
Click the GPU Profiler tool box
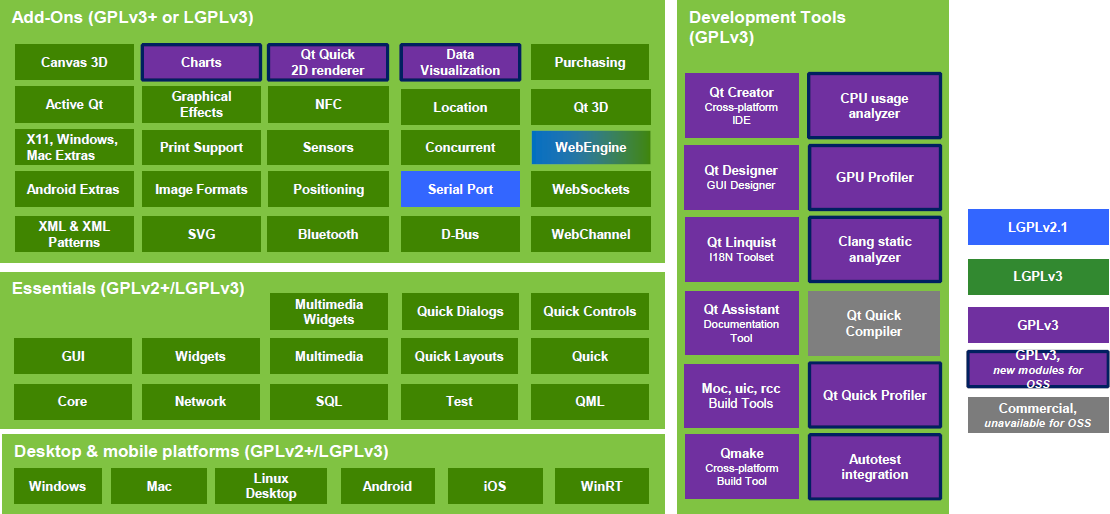click(874, 177)
